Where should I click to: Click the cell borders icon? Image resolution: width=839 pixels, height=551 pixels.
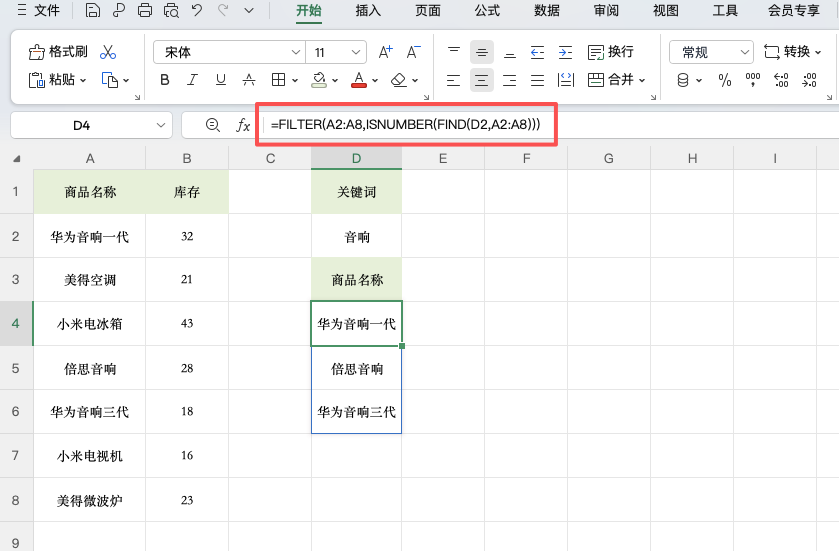(278, 80)
